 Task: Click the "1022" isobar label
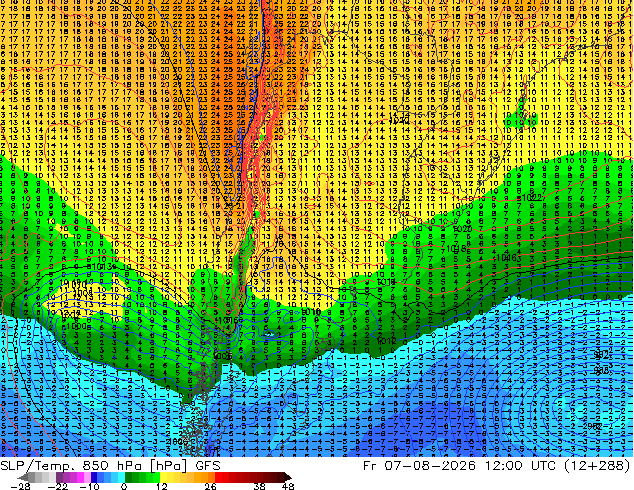[532, 198]
